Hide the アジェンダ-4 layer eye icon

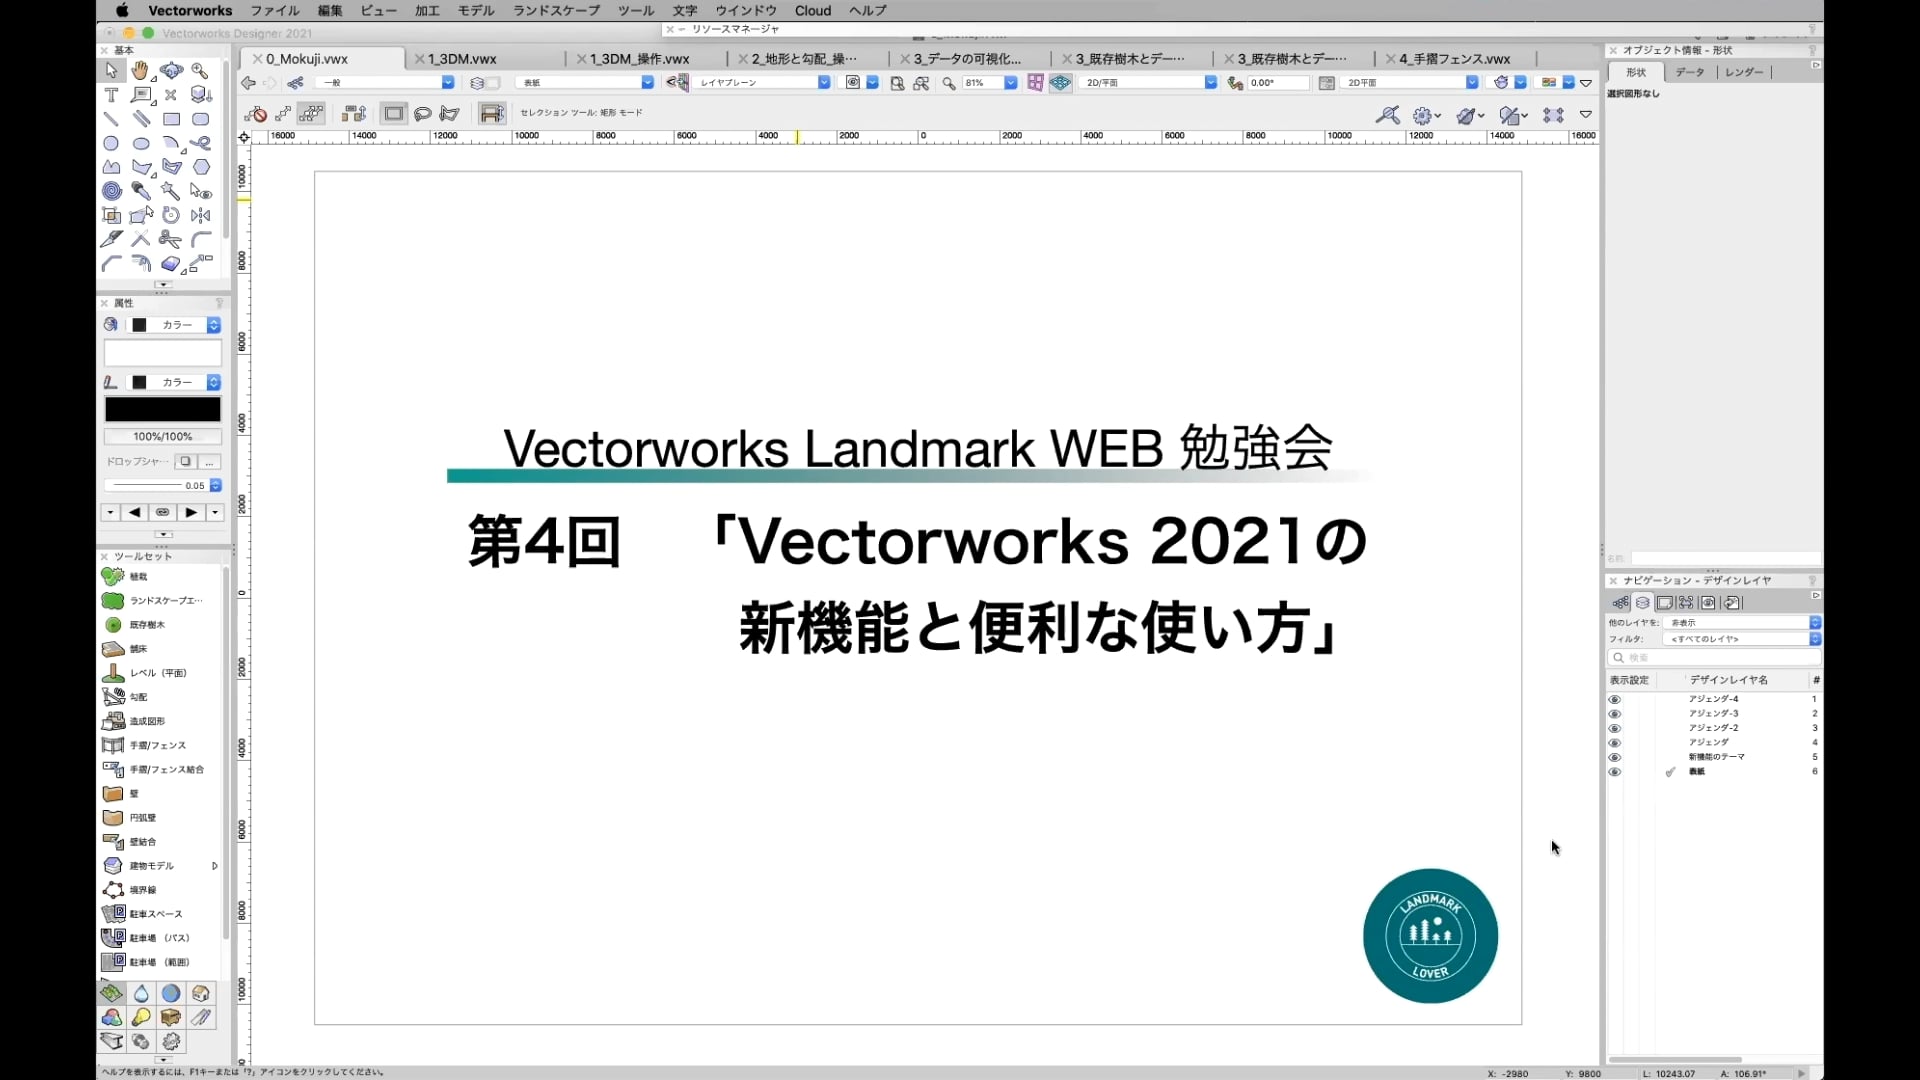[x=1614, y=699]
